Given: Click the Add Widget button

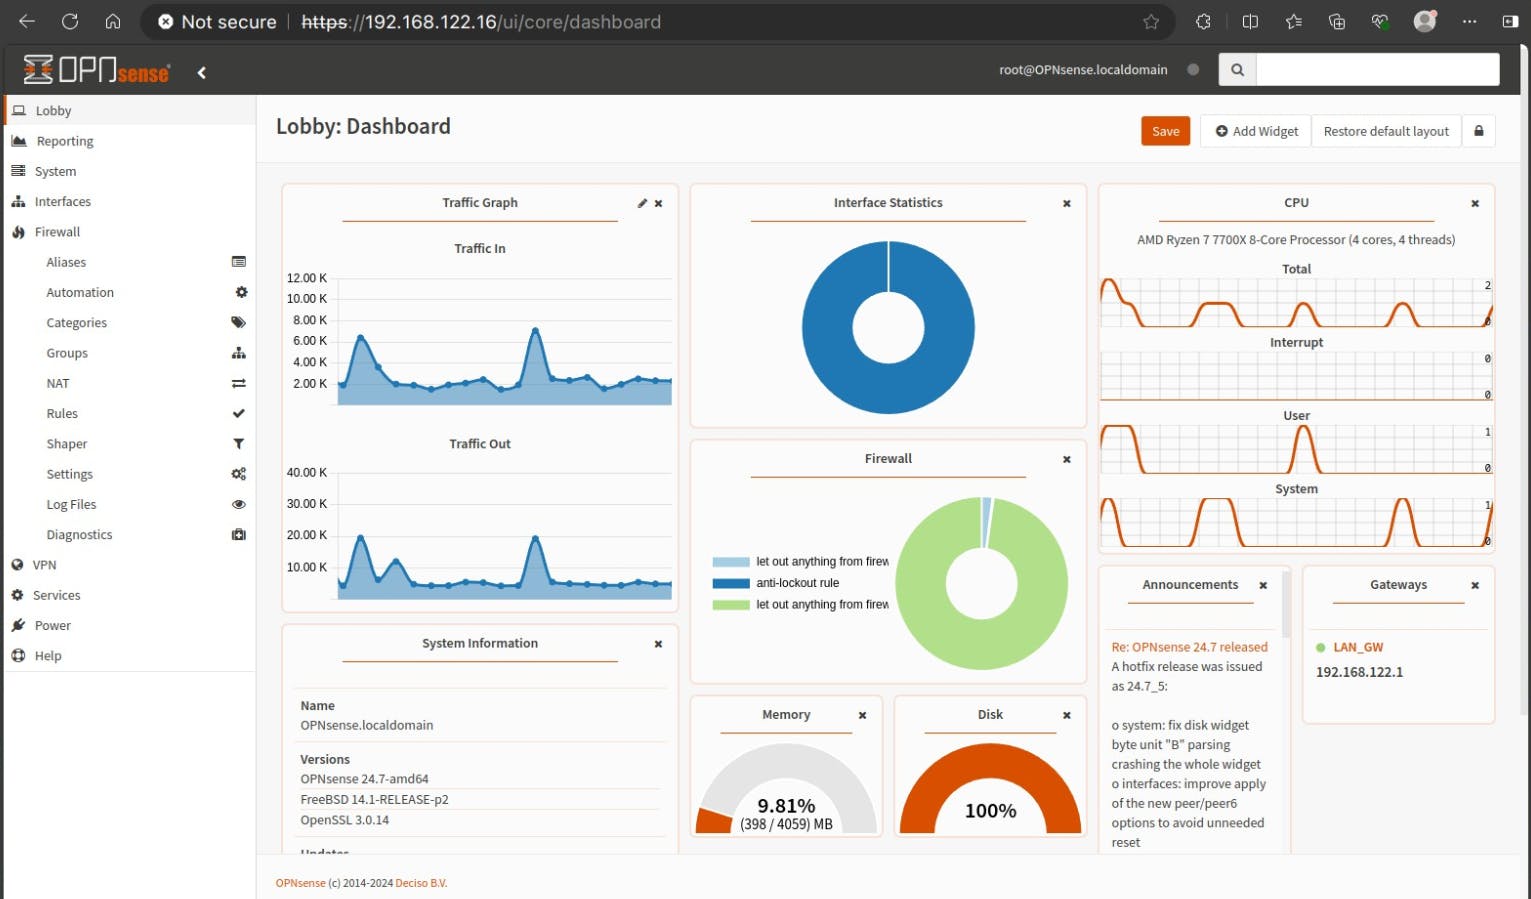Looking at the screenshot, I should click(1256, 131).
